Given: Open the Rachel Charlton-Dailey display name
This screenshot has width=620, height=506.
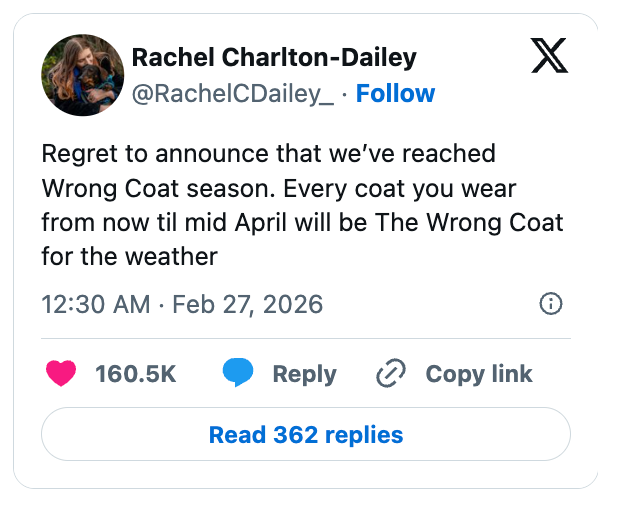Looking at the screenshot, I should (x=274, y=57).
